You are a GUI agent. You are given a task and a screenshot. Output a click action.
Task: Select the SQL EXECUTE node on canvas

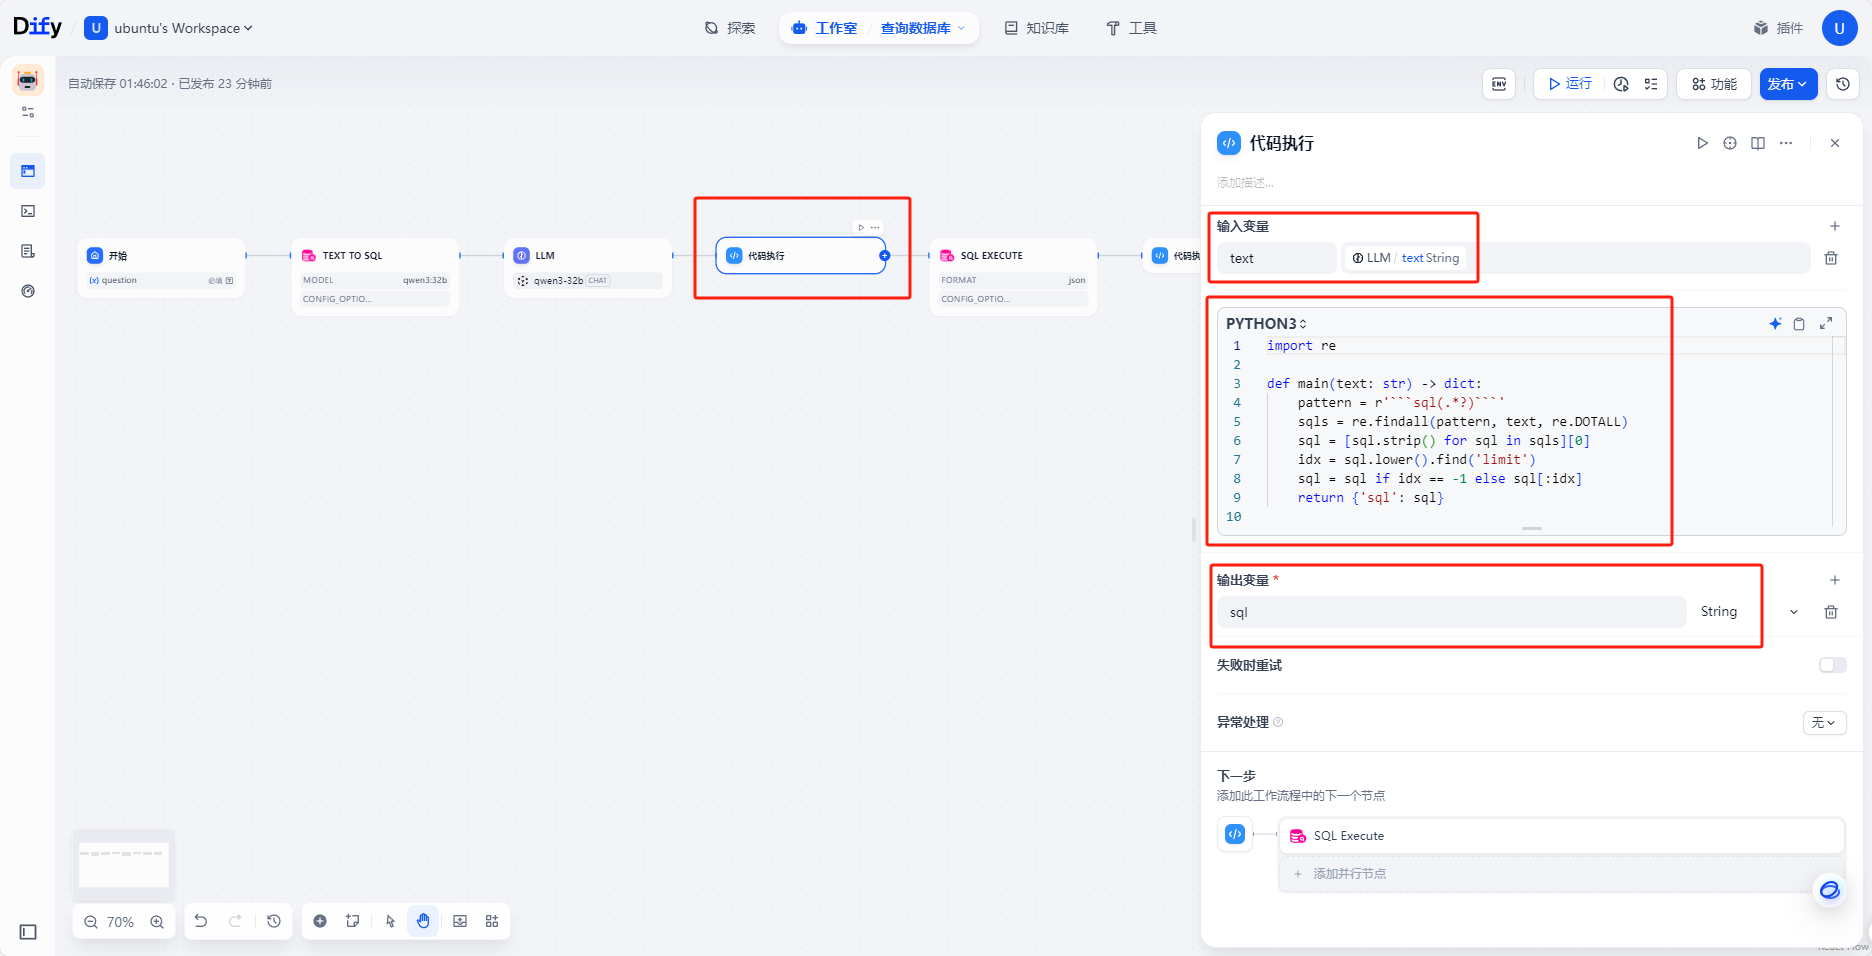click(1013, 277)
